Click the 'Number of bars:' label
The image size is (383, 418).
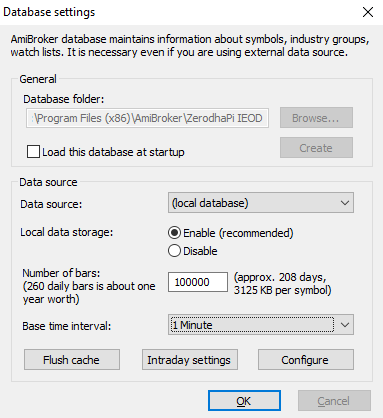click(x=61, y=273)
